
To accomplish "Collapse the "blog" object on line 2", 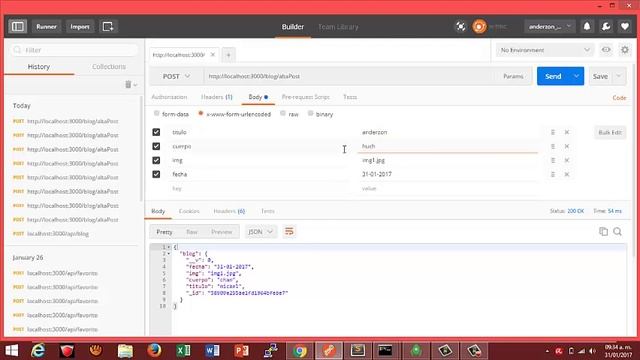I will tap(169, 254).
